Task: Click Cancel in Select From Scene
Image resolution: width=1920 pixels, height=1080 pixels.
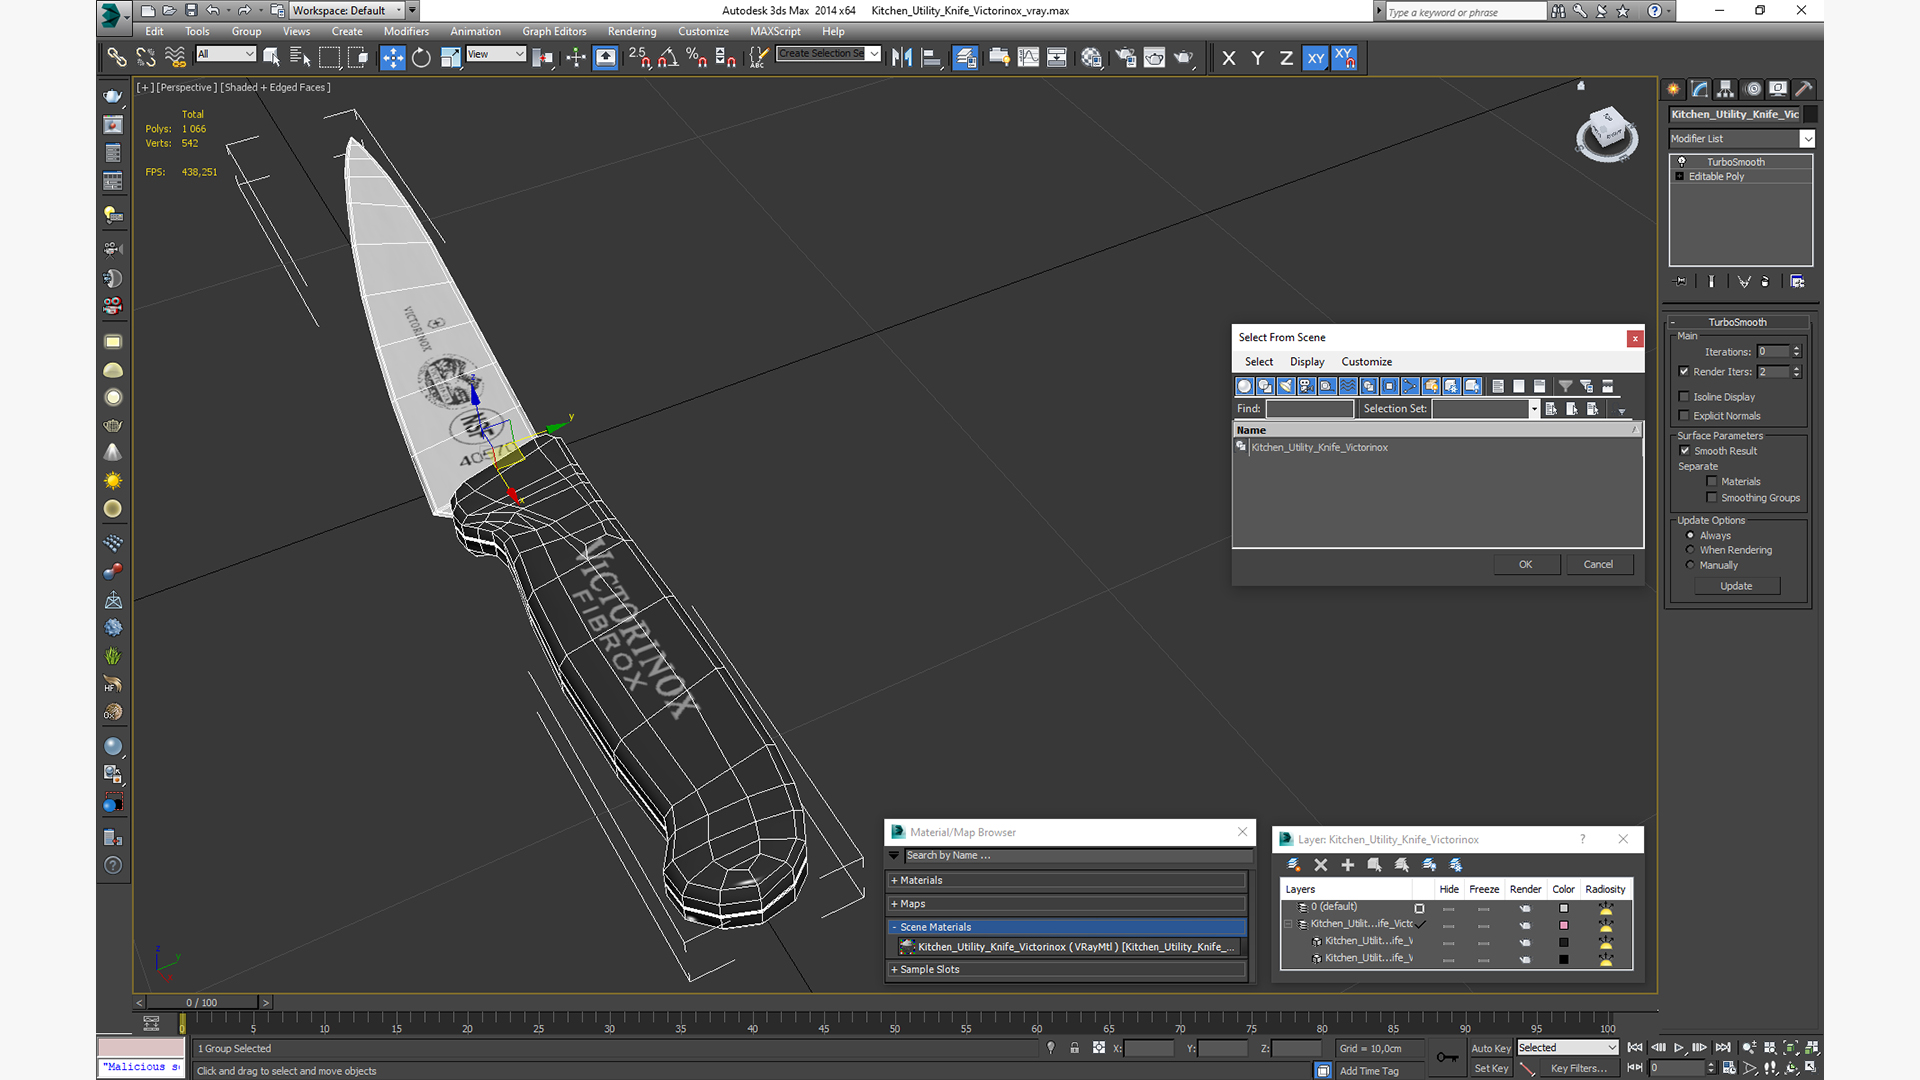Action: pyautogui.click(x=1598, y=565)
